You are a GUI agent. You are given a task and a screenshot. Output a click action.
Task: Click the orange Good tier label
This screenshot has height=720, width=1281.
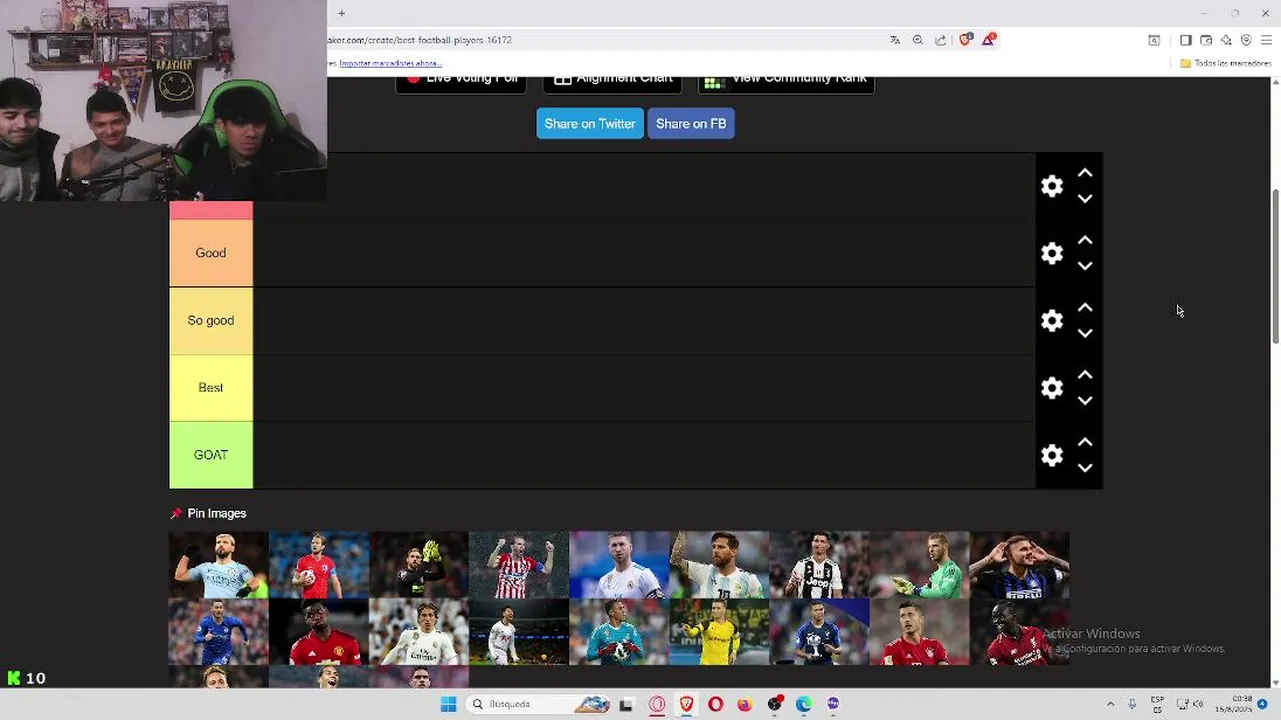click(x=211, y=253)
